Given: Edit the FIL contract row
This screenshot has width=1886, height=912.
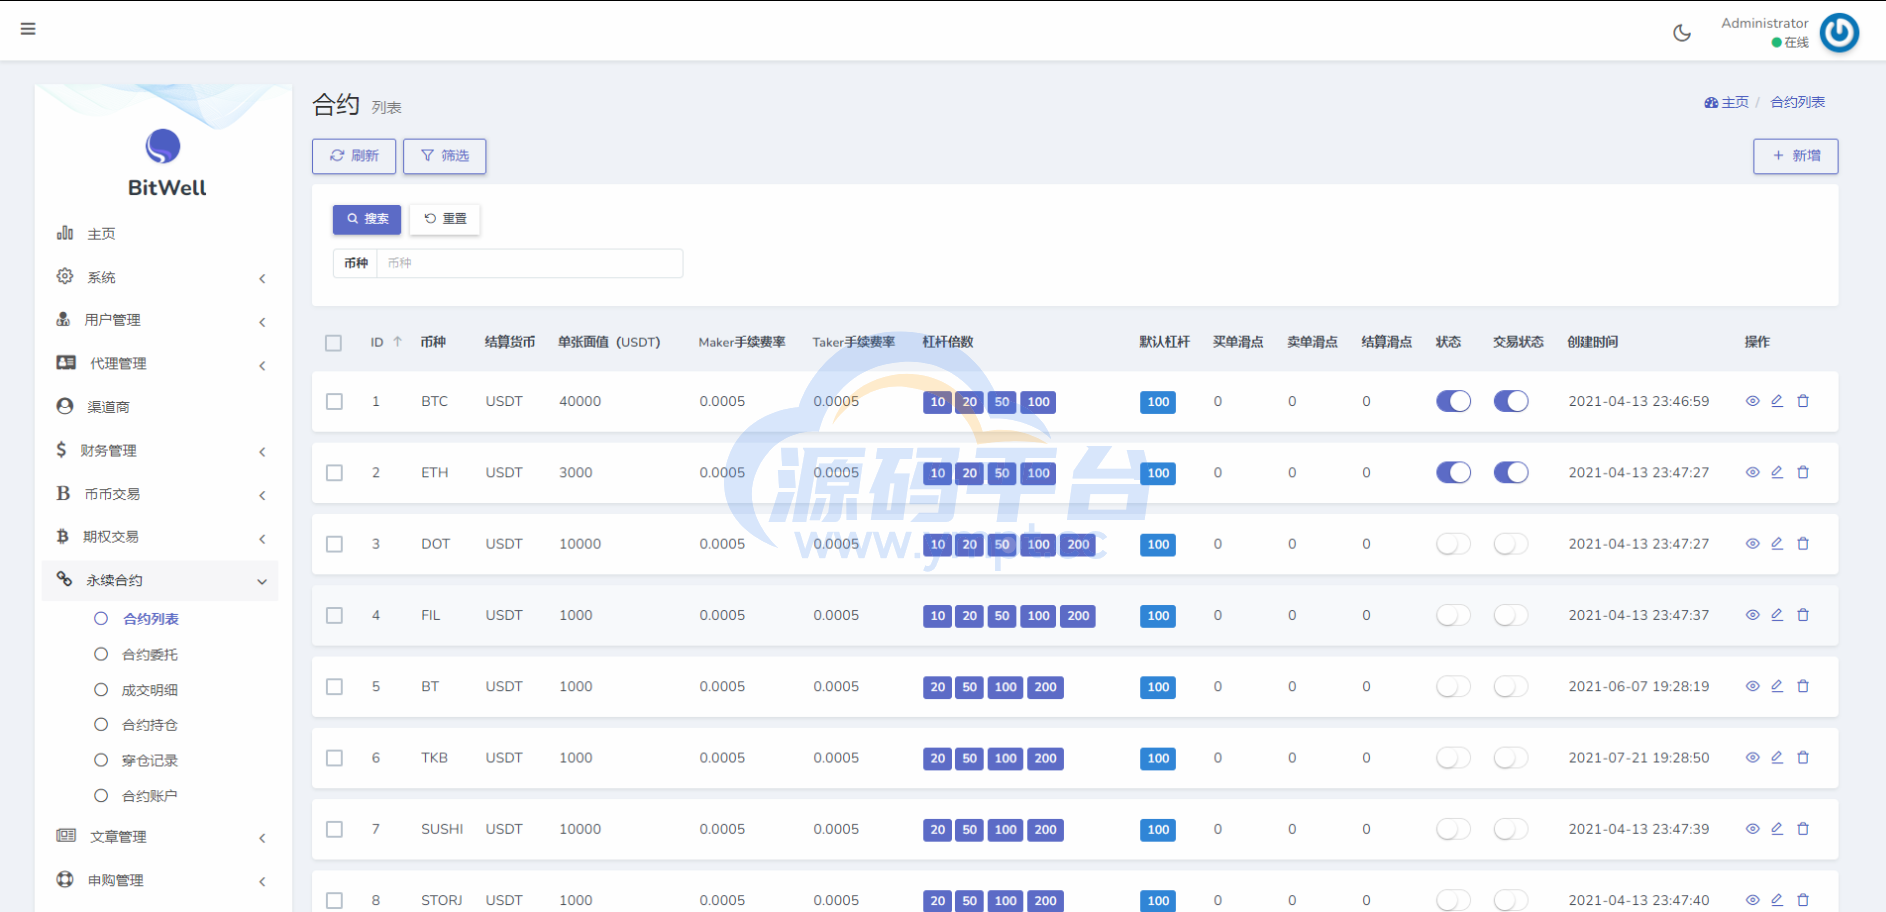Looking at the screenshot, I should (1777, 615).
